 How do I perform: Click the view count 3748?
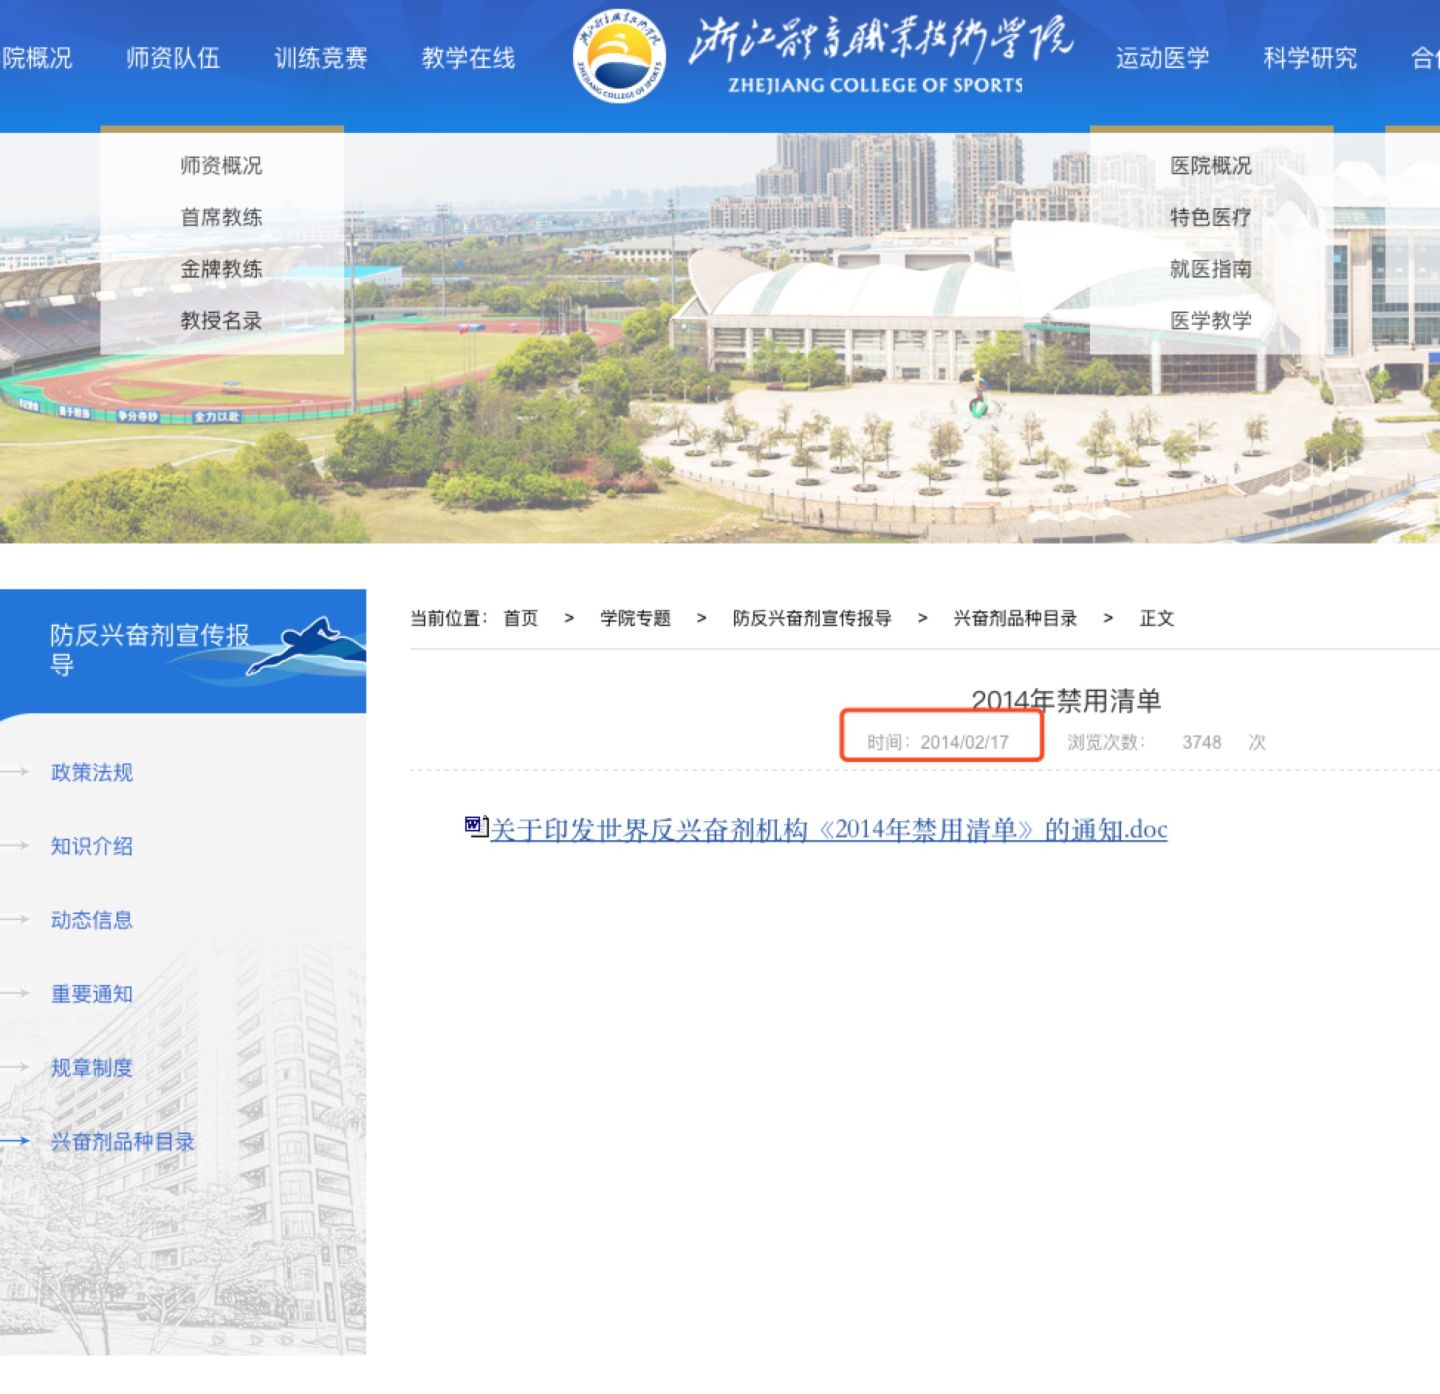tap(1202, 742)
